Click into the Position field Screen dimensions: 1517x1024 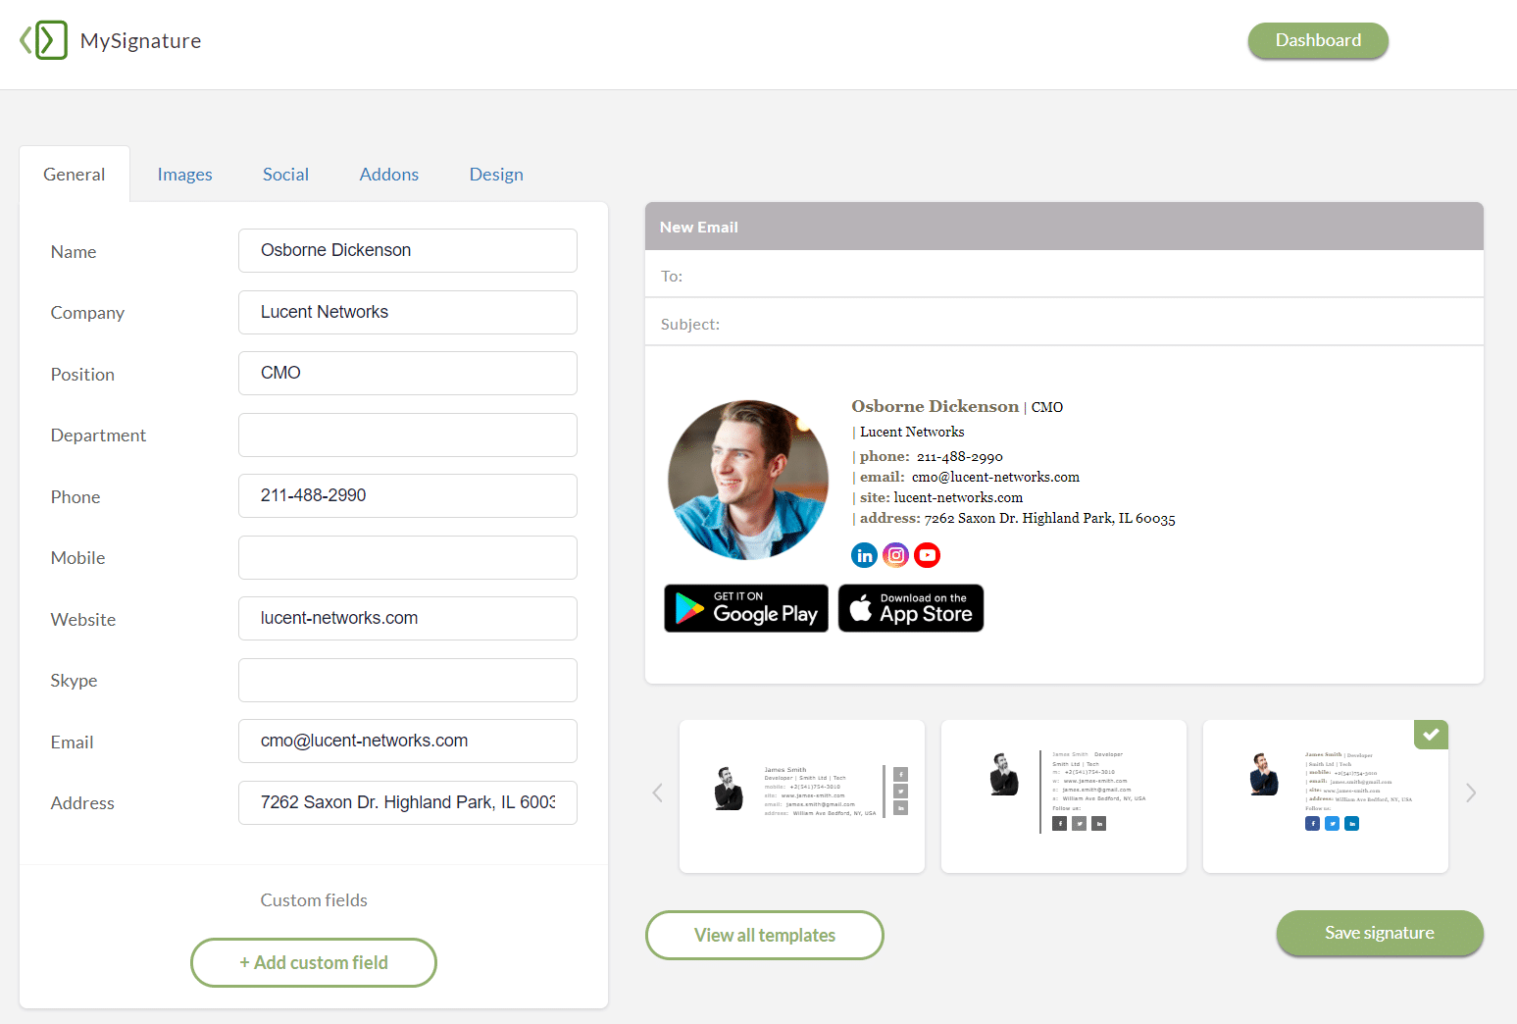(x=408, y=373)
